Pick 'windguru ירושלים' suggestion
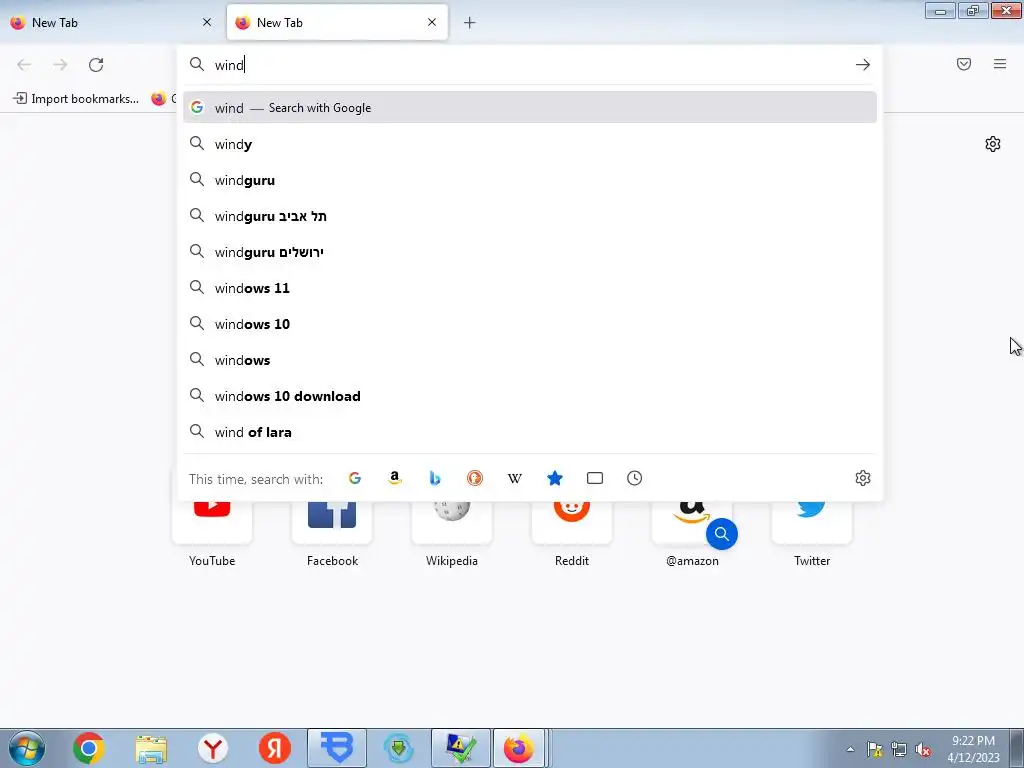1024x768 pixels. coord(530,251)
